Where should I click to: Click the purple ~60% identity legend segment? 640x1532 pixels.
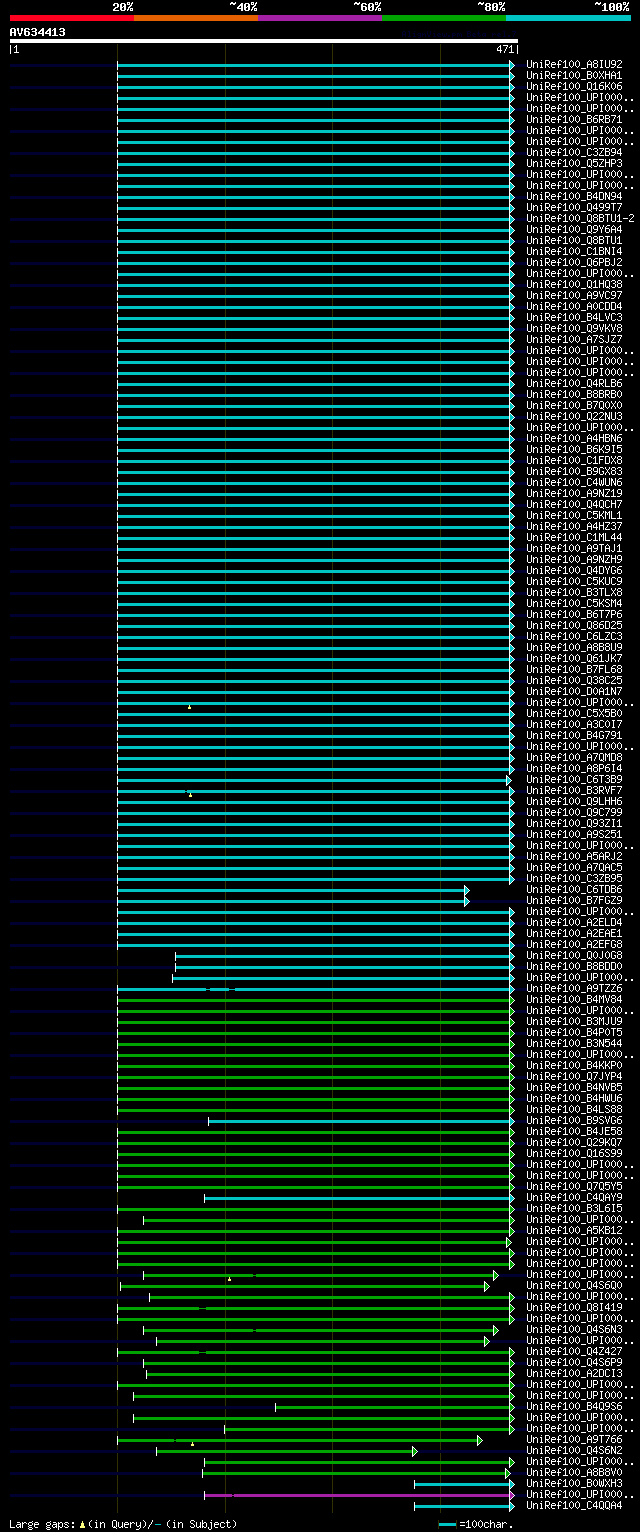pos(319,18)
